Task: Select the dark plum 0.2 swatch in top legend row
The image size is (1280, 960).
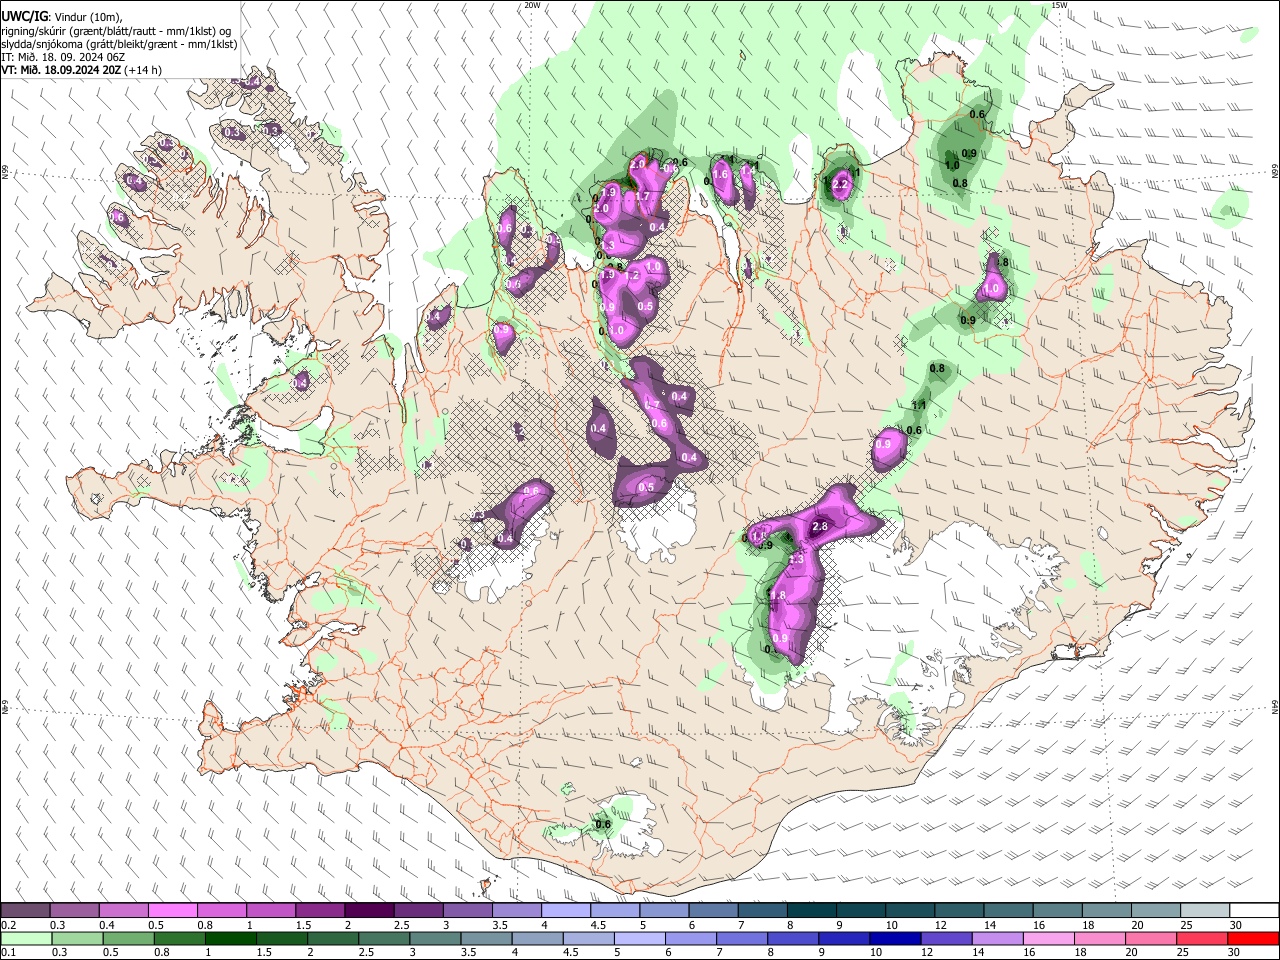Action: 26,911
